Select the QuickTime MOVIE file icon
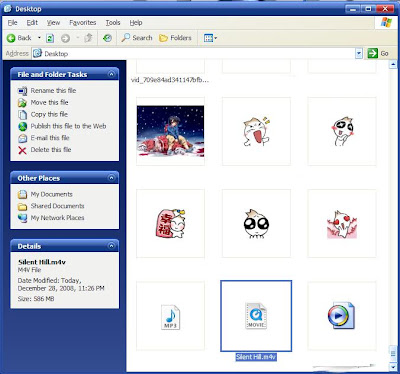The width and height of the screenshot is (400, 374). (x=256, y=316)
